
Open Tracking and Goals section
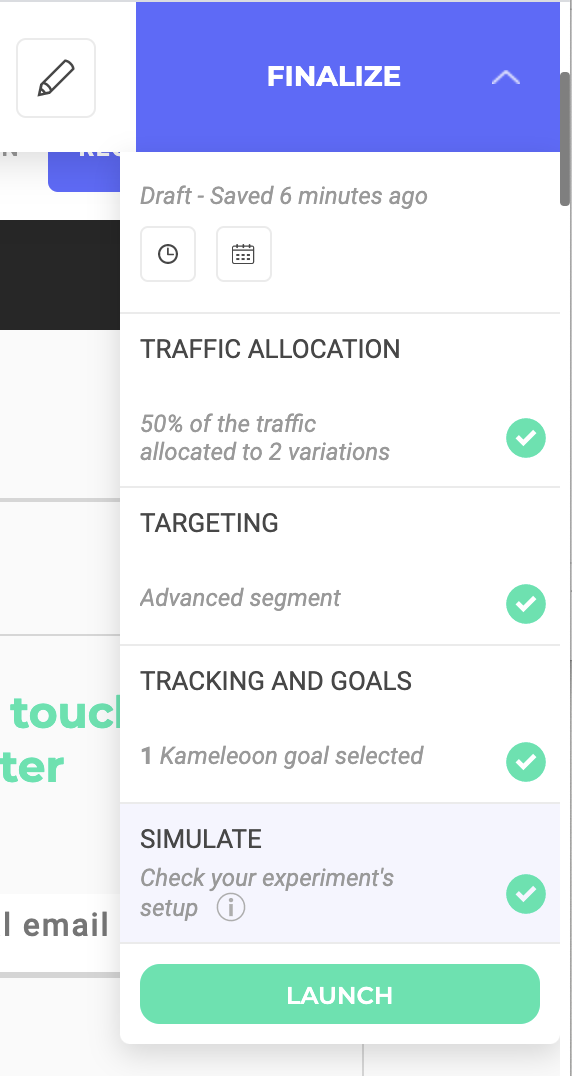pyautogui.click(x=340, y=725)
